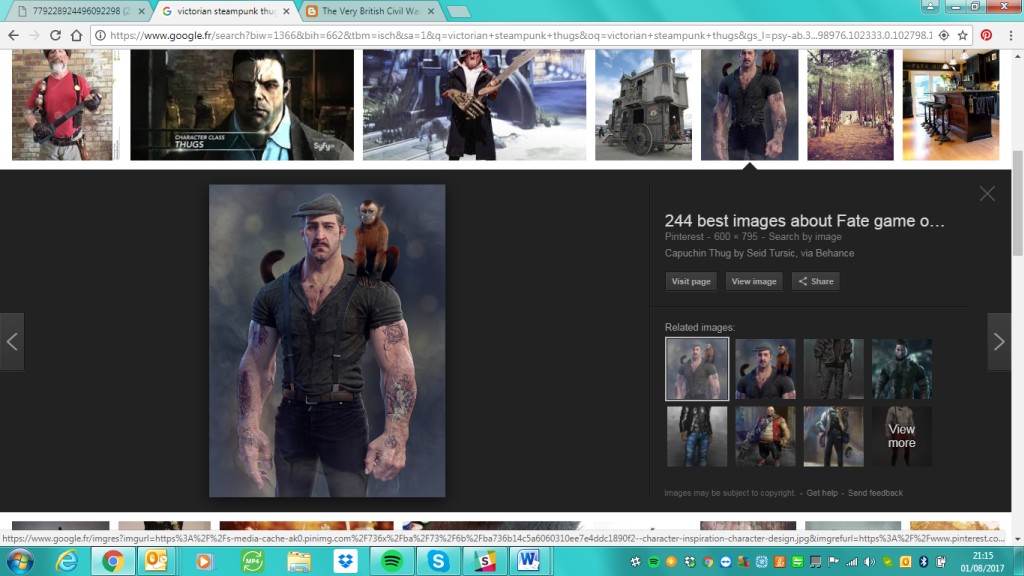Open the chainsaw character thumbnail
The width and height of the screenshot is (1024, 576).
pos(474,104)
